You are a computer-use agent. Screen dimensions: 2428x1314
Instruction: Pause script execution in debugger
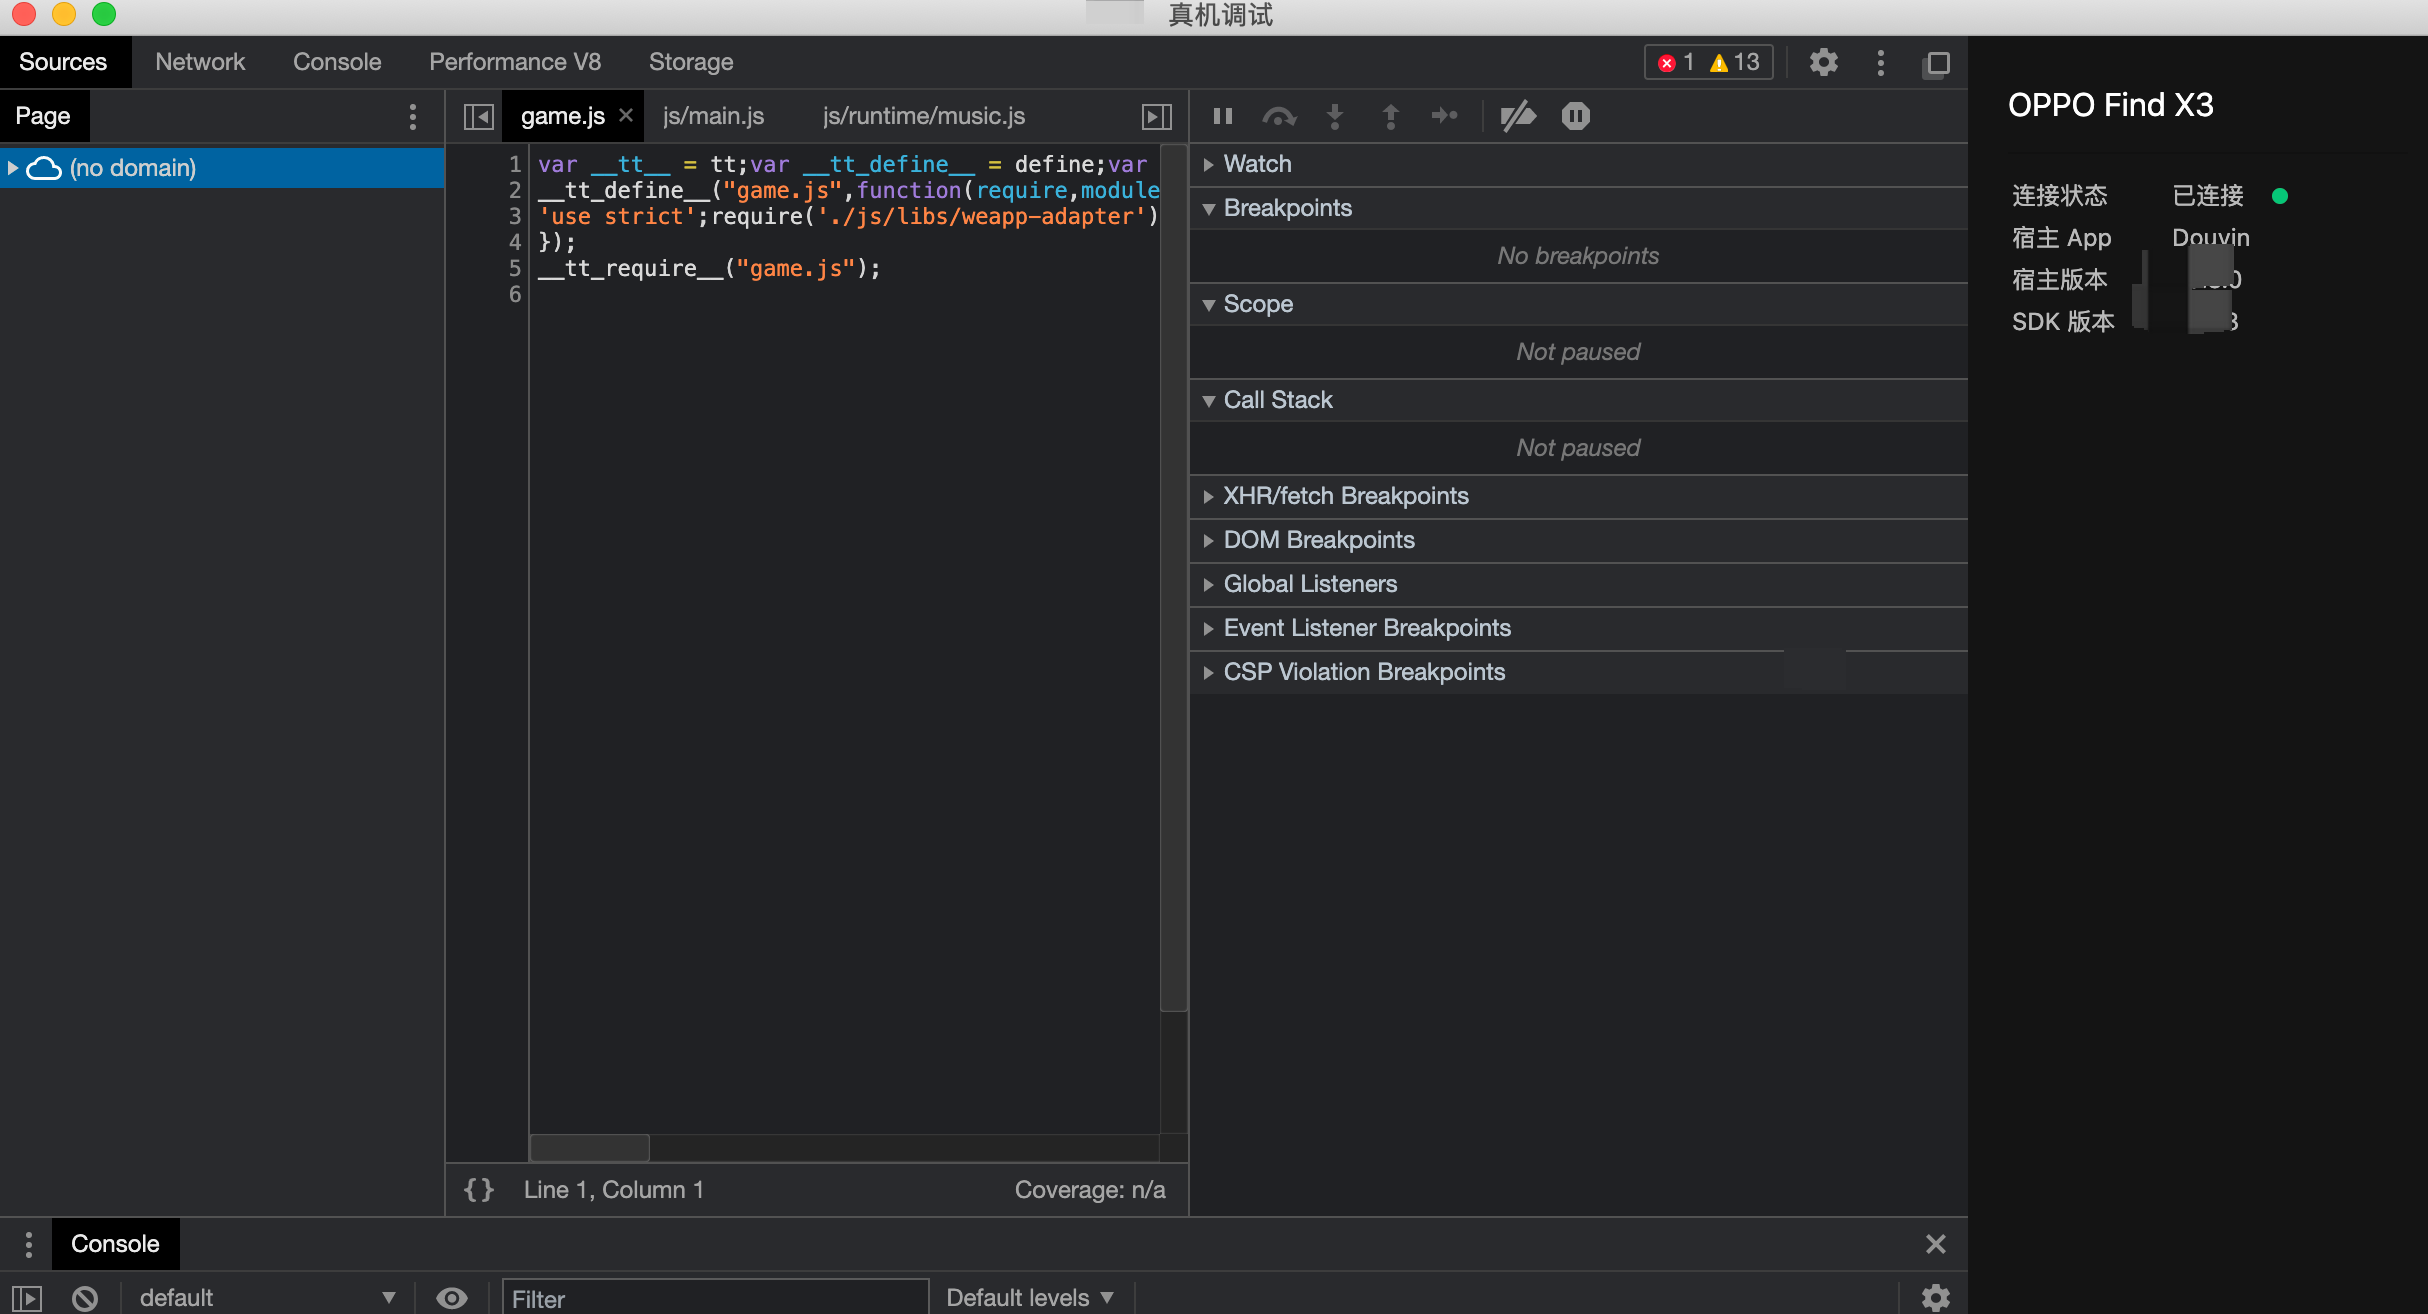tap(1222, 116)
